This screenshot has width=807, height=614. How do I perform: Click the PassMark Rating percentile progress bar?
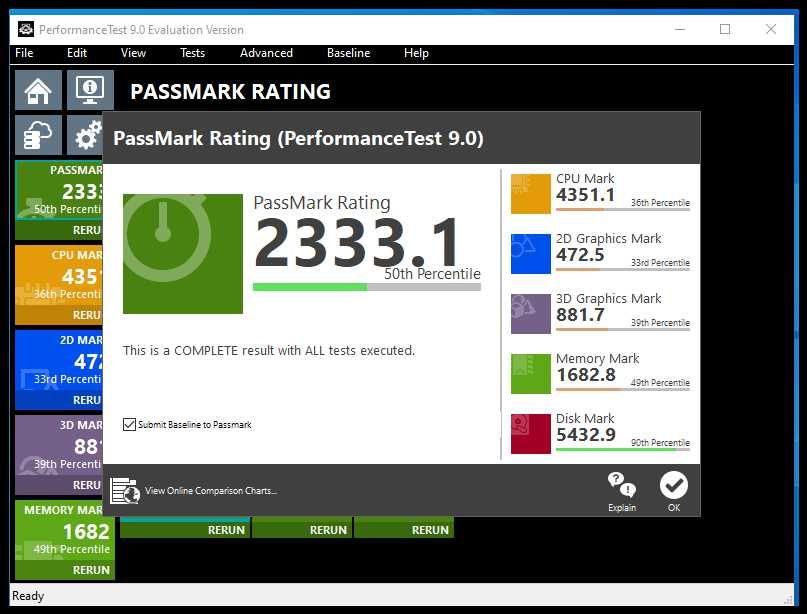[x=367, y=287]
